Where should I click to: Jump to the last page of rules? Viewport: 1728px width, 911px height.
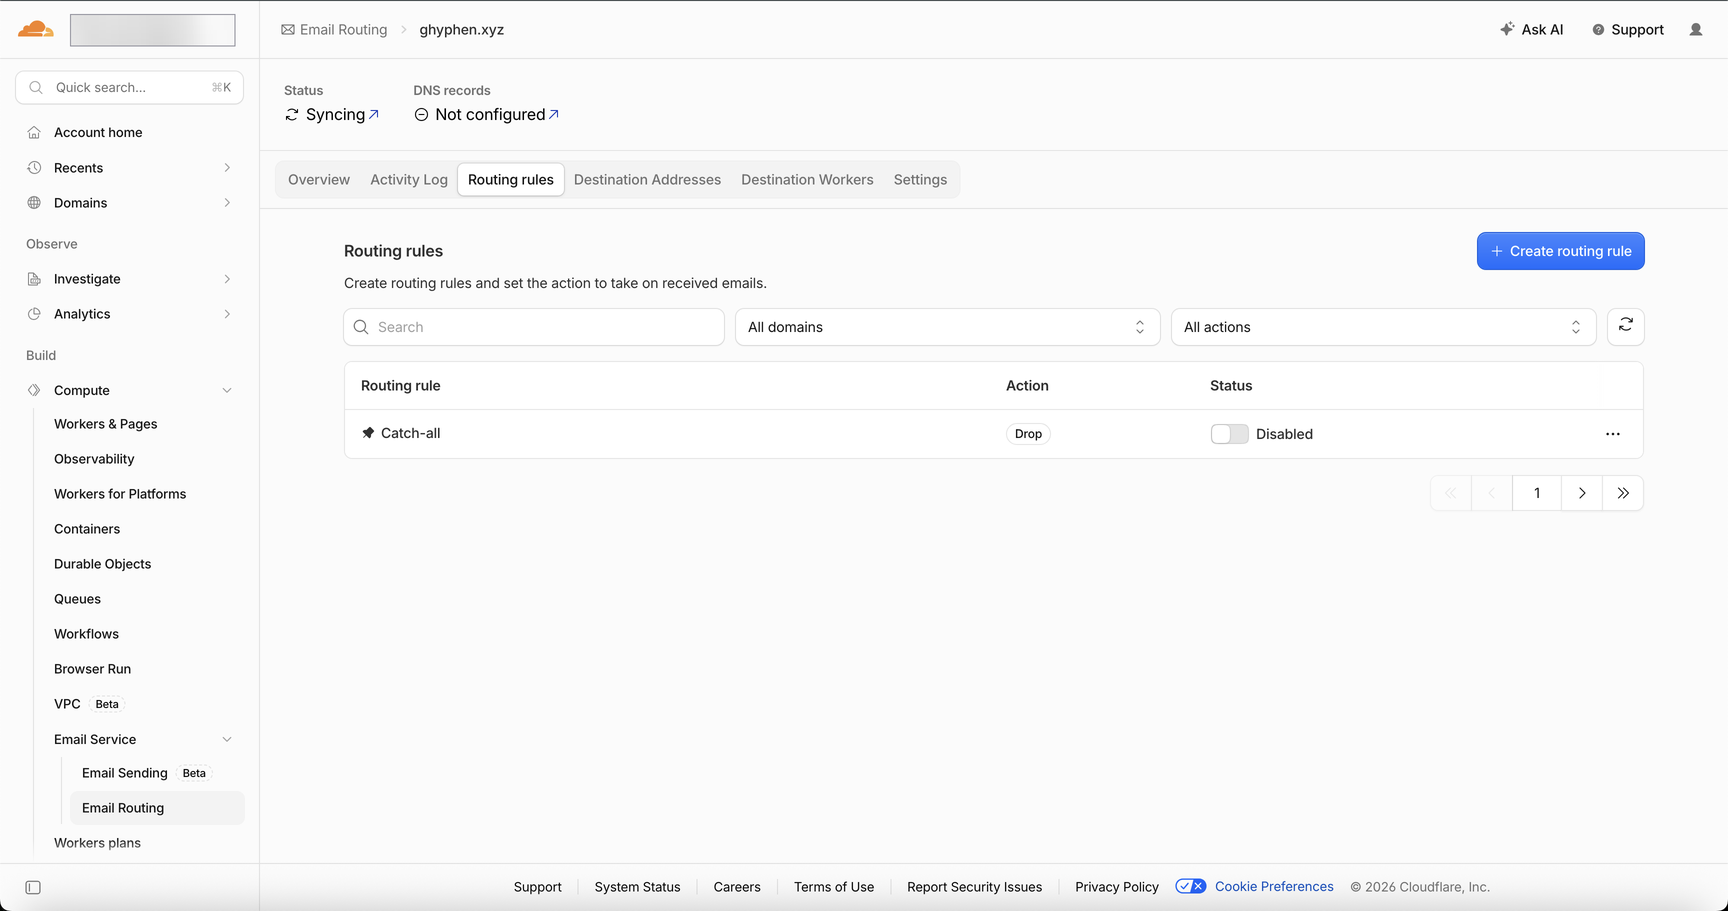1623,493
